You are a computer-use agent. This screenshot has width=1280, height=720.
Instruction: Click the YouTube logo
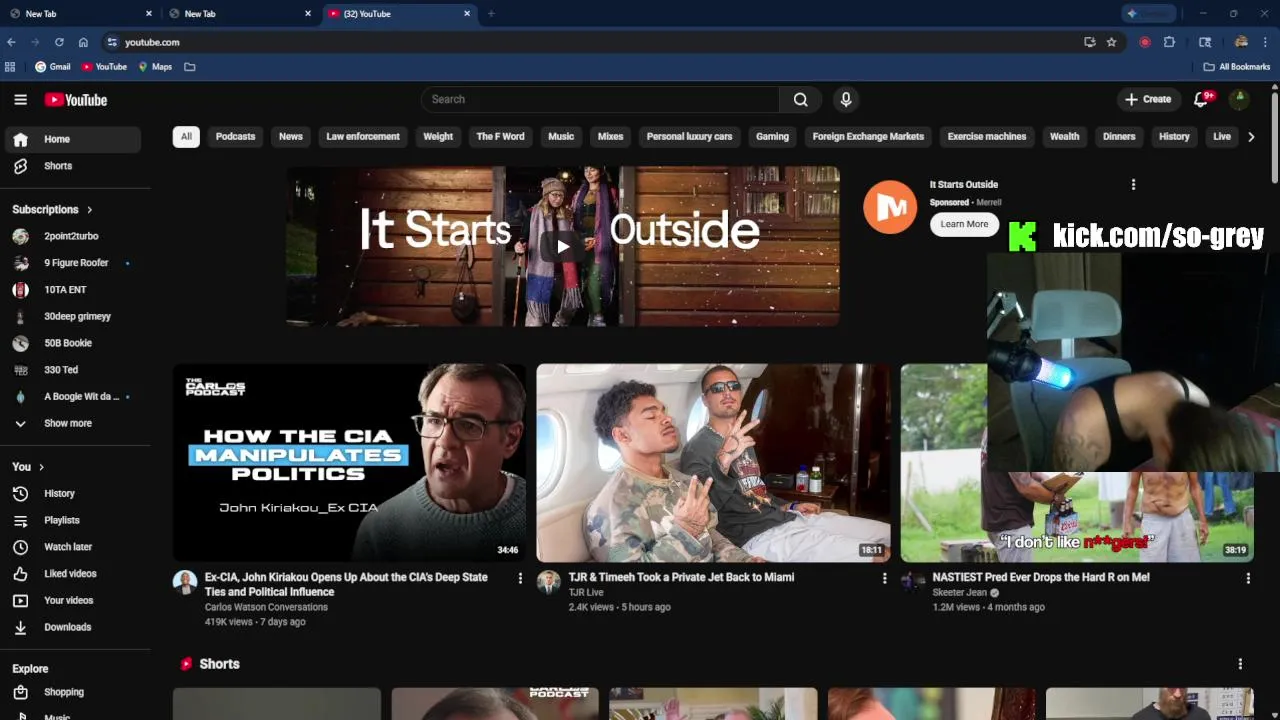[76, 100]
